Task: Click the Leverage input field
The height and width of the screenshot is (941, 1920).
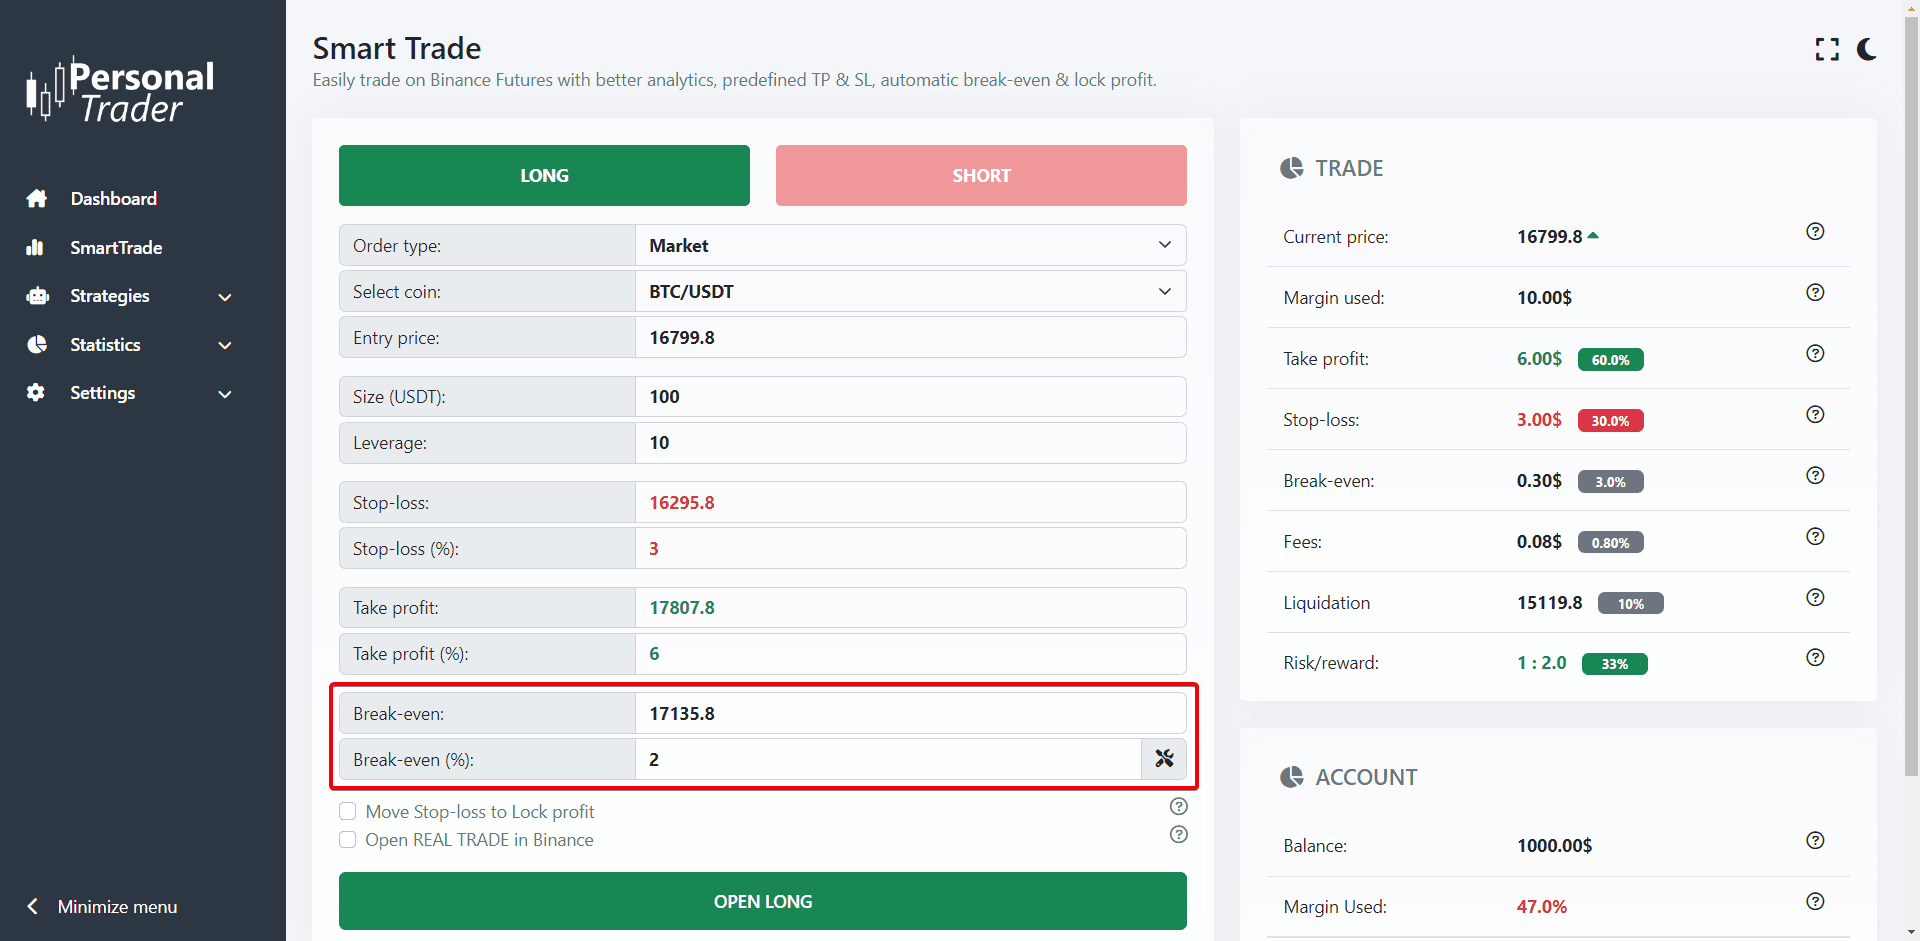Action: 910,443
